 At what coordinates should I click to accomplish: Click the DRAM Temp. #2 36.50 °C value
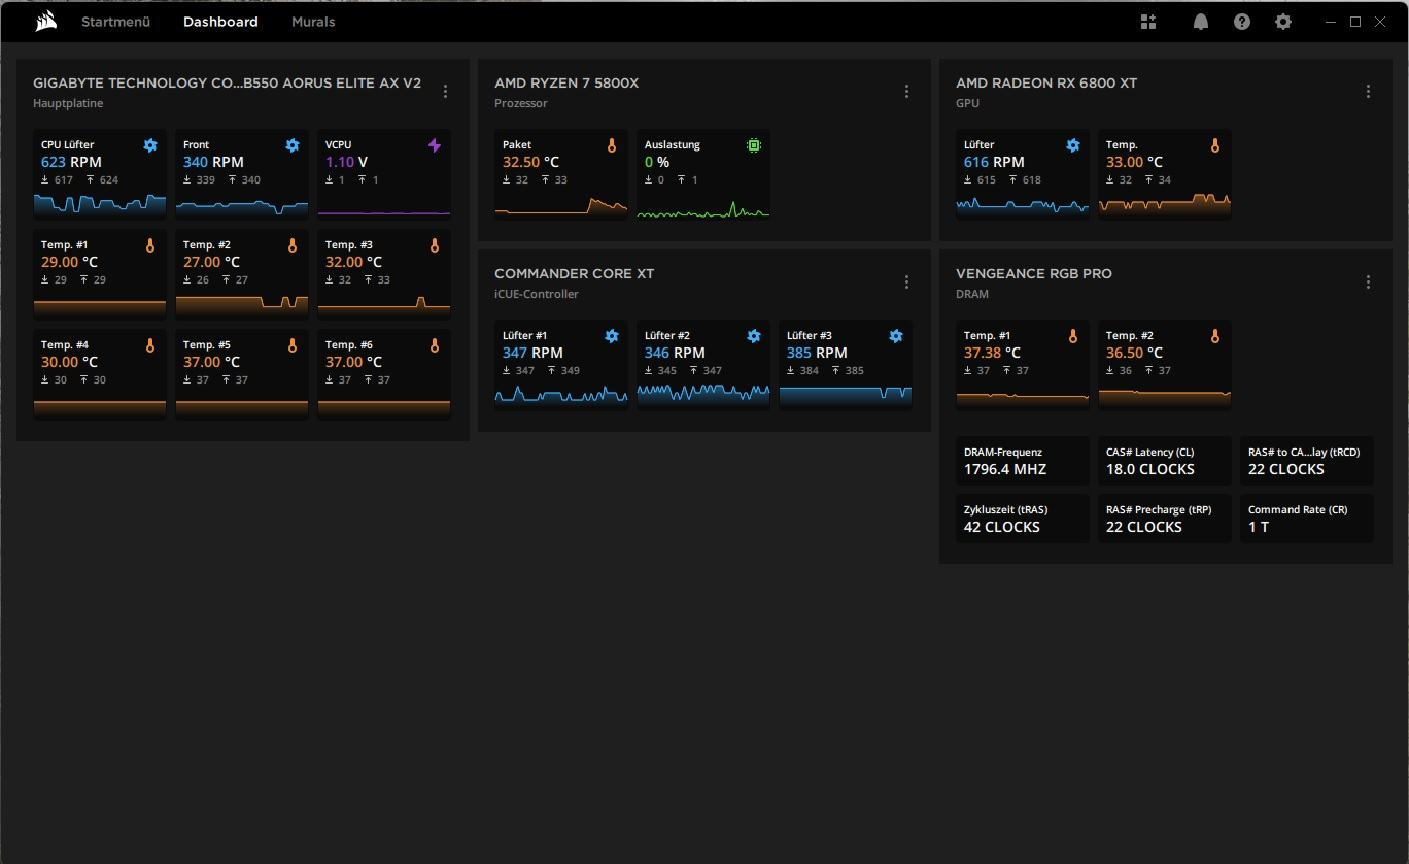pyautogui.click(x=1134, y=353)
